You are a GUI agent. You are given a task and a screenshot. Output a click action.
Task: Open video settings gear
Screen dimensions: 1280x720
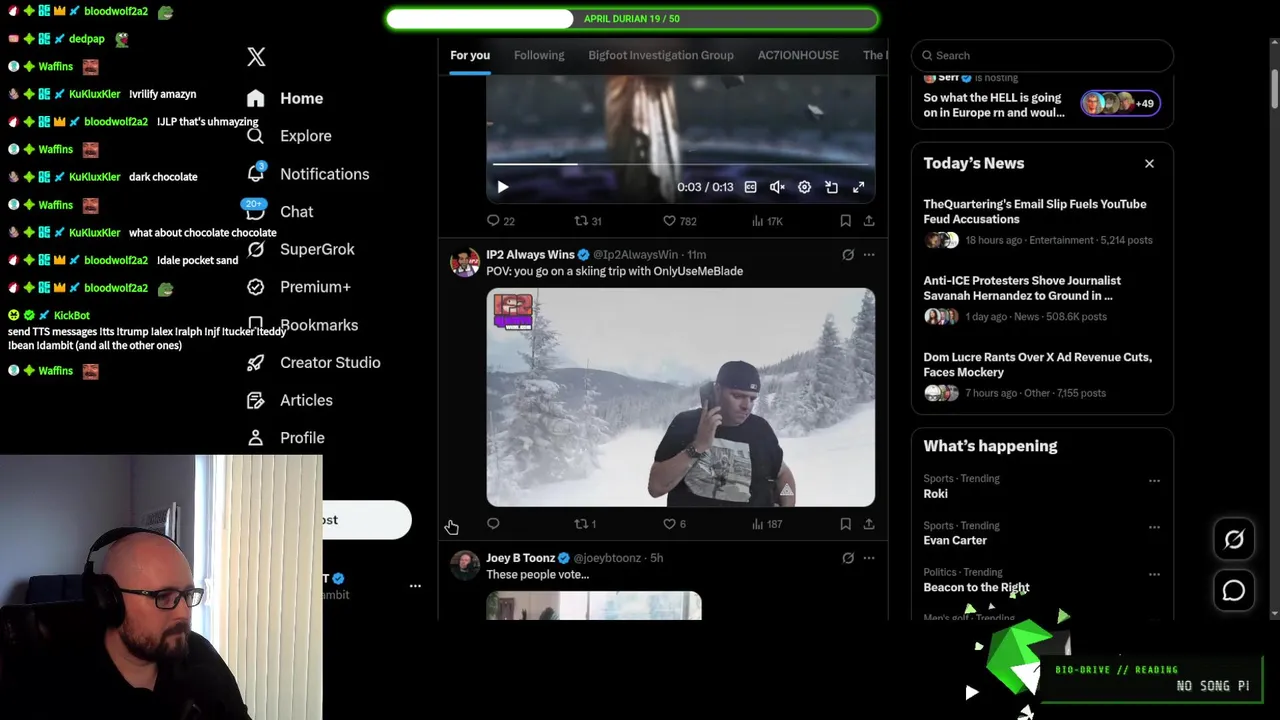coord(804,187)
